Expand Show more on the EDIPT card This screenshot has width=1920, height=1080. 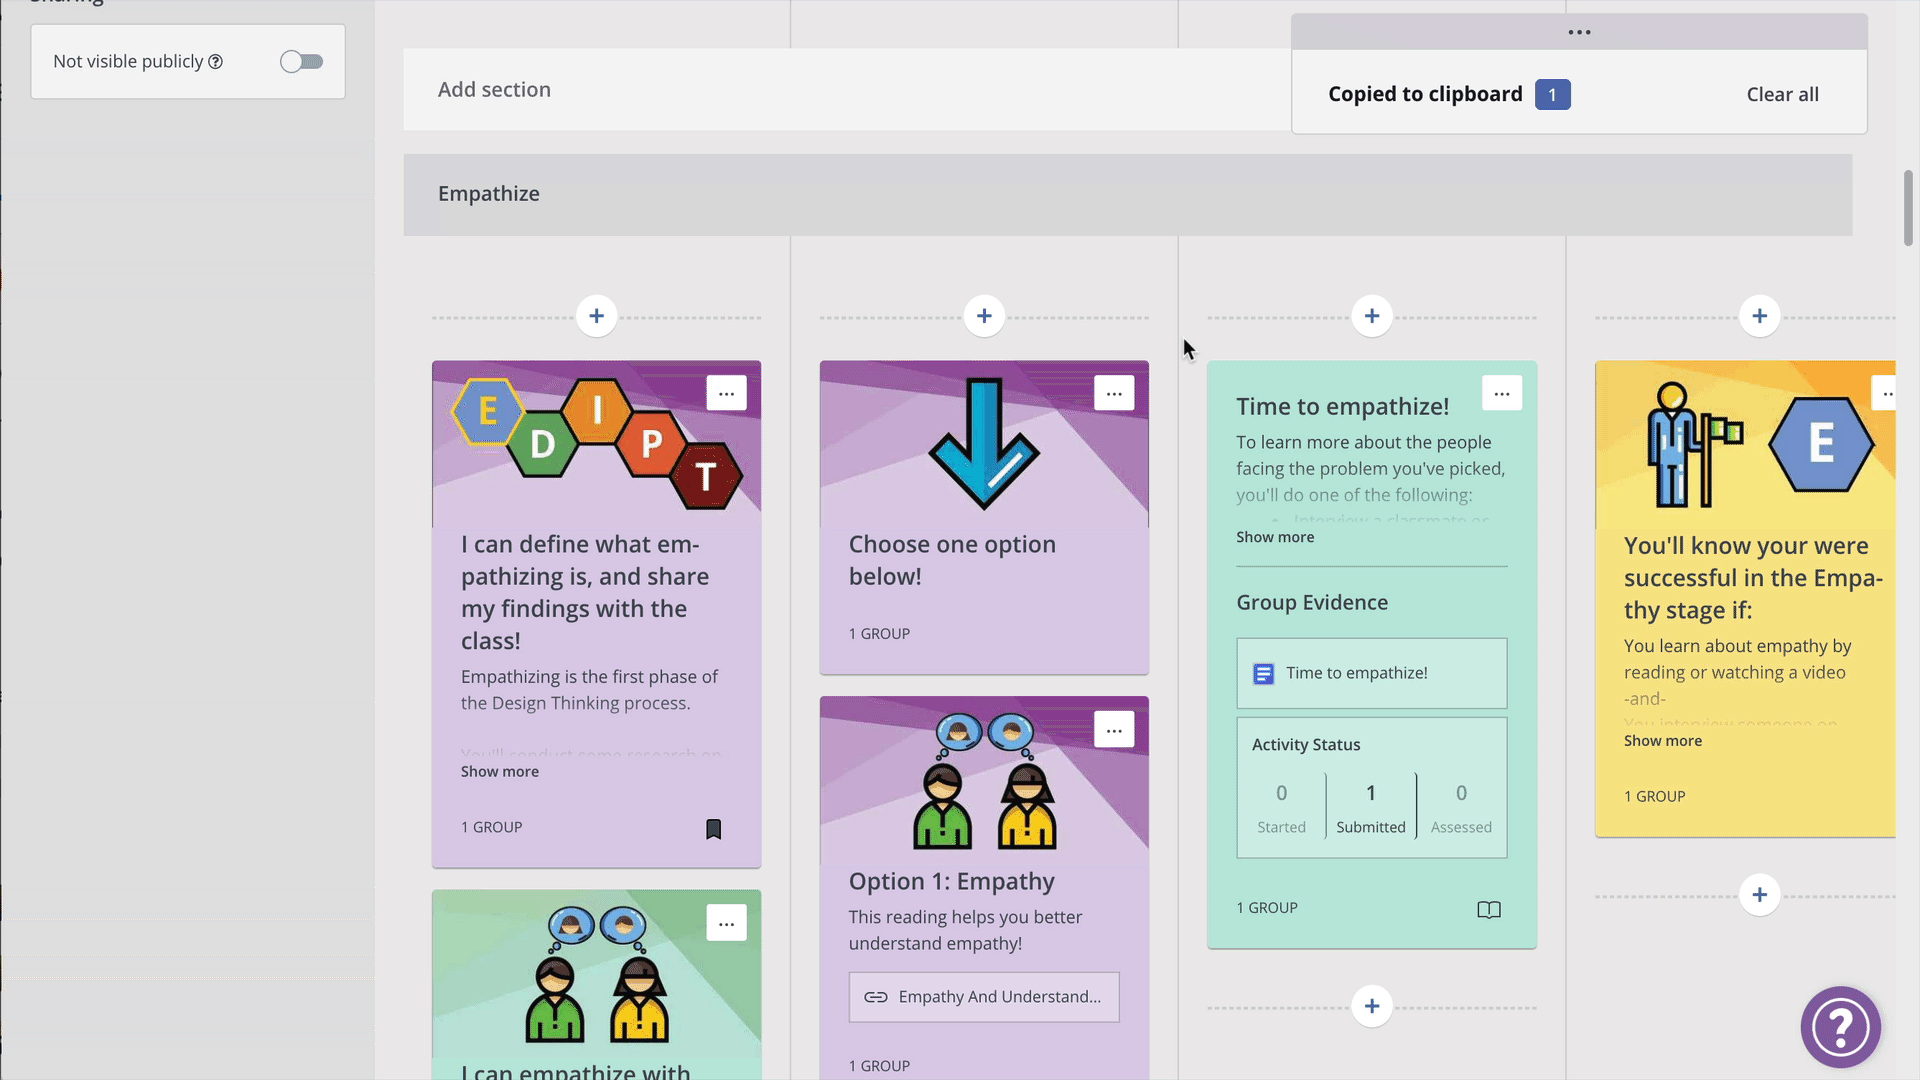click(500, 771)
